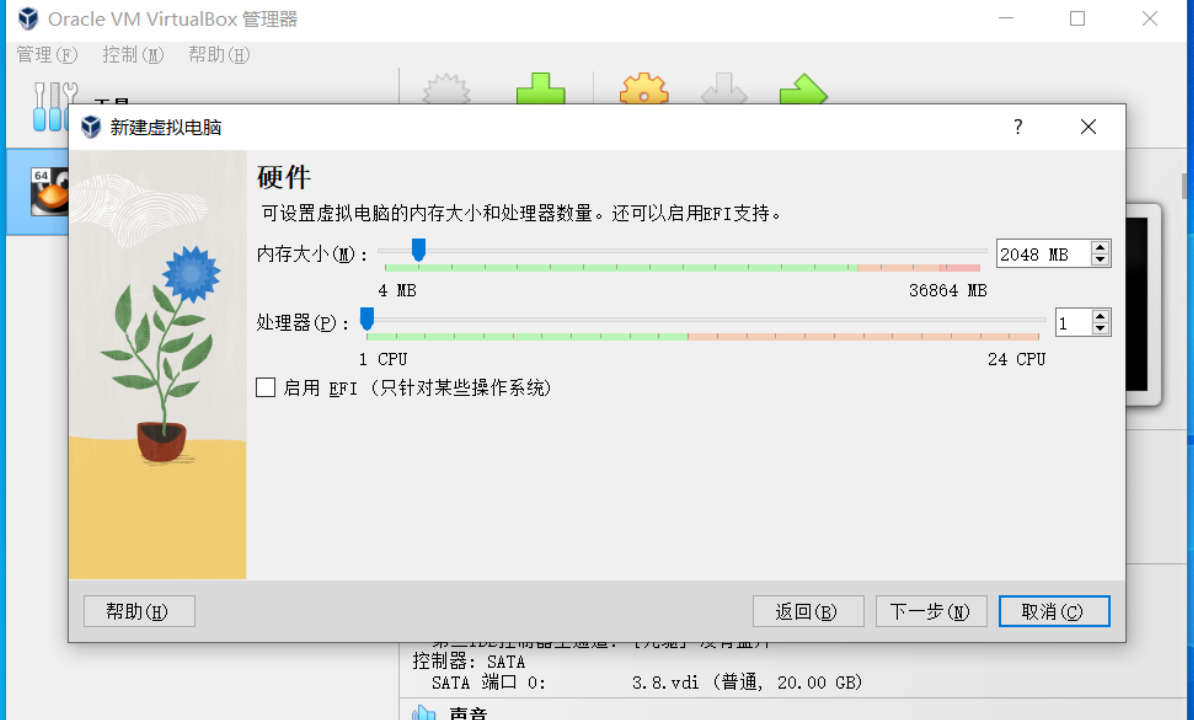Increase CPU count with the up arrow
The height and width of the screenshot is (720, 1194).
1100,316
